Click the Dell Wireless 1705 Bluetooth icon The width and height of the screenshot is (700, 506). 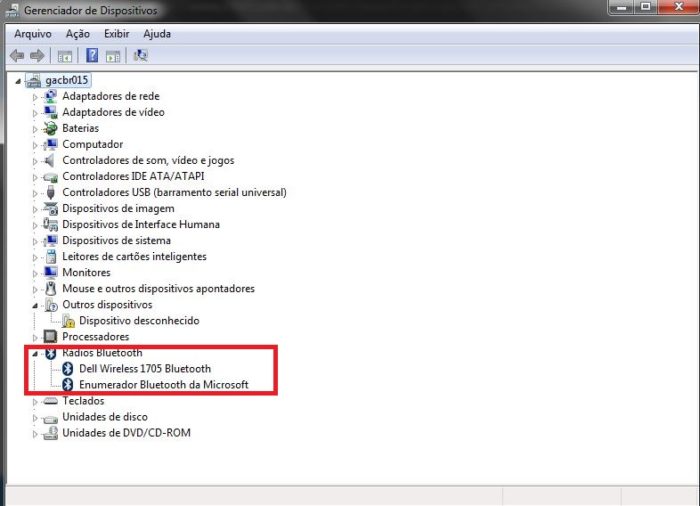click(x=67, y=368)
